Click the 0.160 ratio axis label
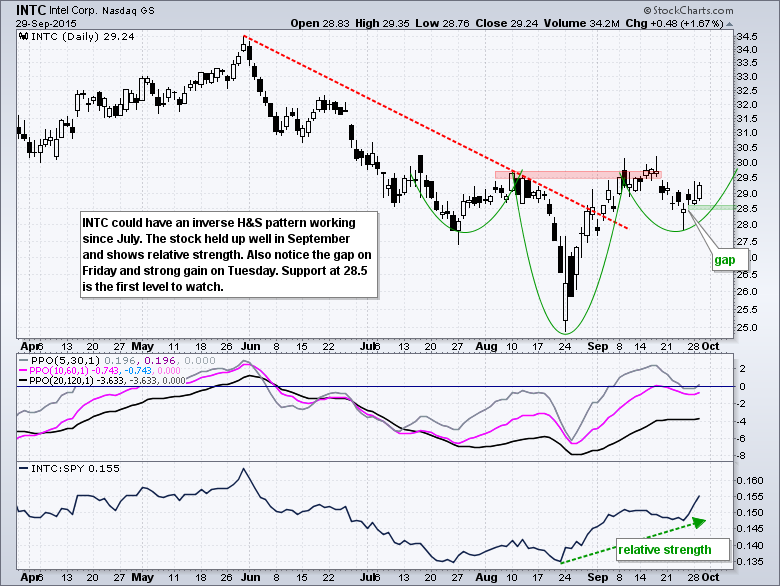Viewport: 780px width, 586px height. click(x=750, y=481)
